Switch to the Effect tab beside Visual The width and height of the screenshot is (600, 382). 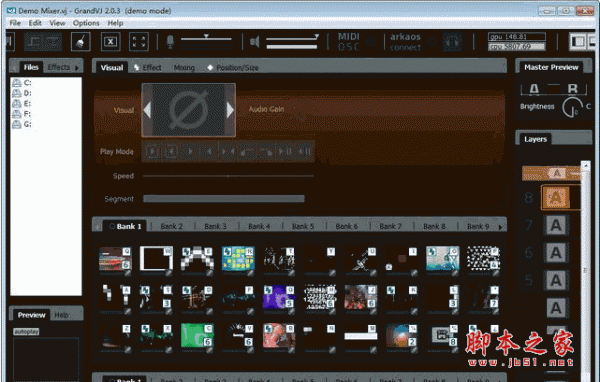tap(148, 68)
